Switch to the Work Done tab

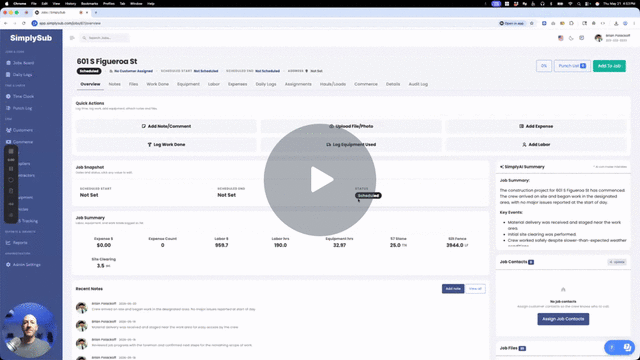click(158, 84)
